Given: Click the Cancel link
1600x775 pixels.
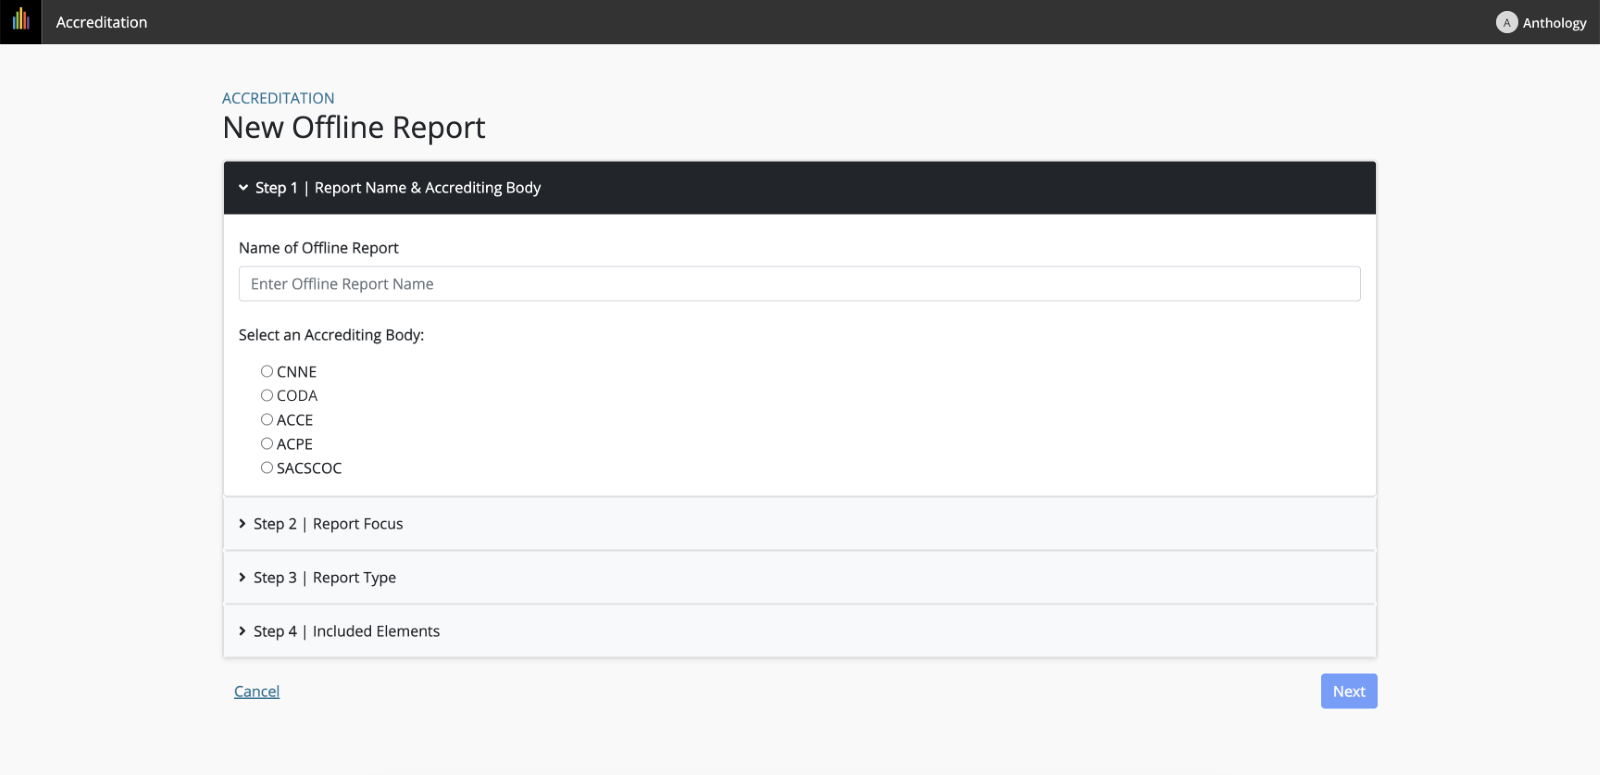Looking at the screenshot, I should tap(257, 691).
